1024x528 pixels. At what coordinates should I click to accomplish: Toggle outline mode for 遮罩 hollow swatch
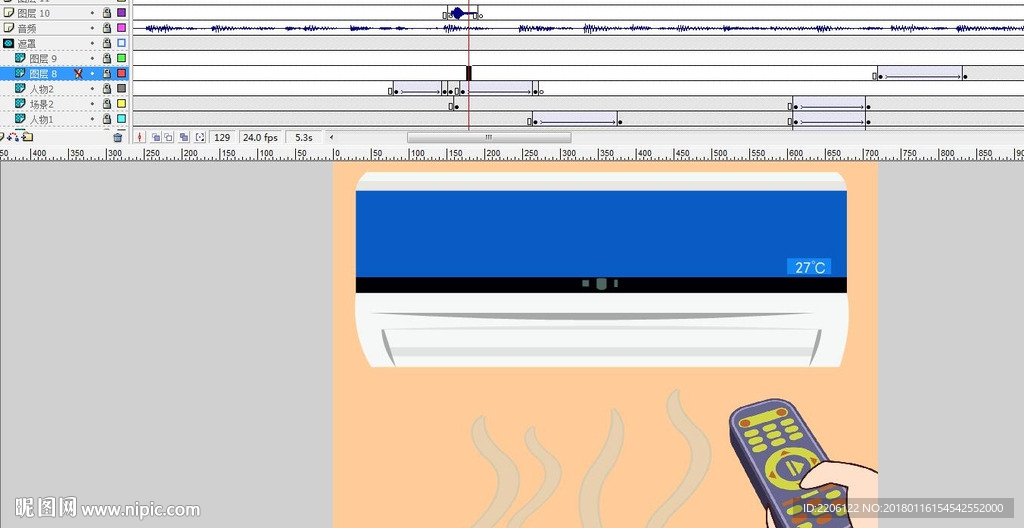pos(121,43)
